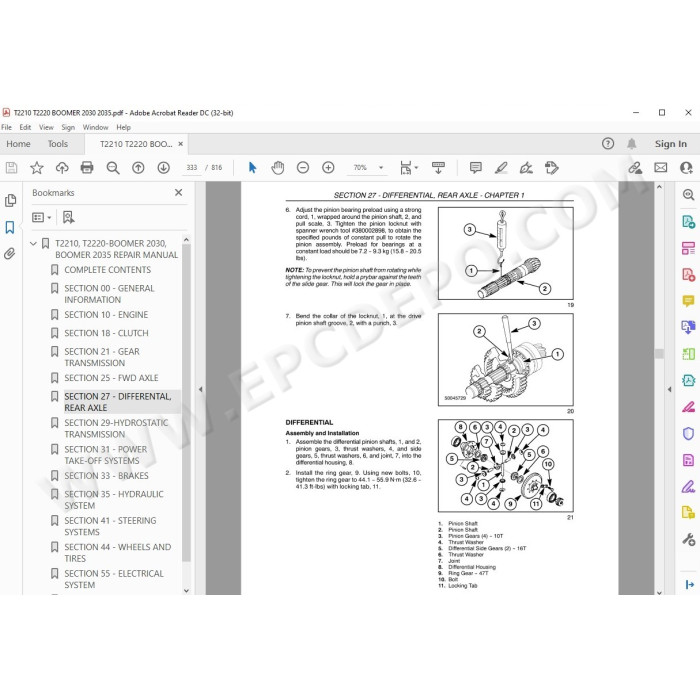Viewport: 700px width, 700px height.
Task: Collapse the T2210 repair manual bookmark tree
Action: (x=33, y=244)
